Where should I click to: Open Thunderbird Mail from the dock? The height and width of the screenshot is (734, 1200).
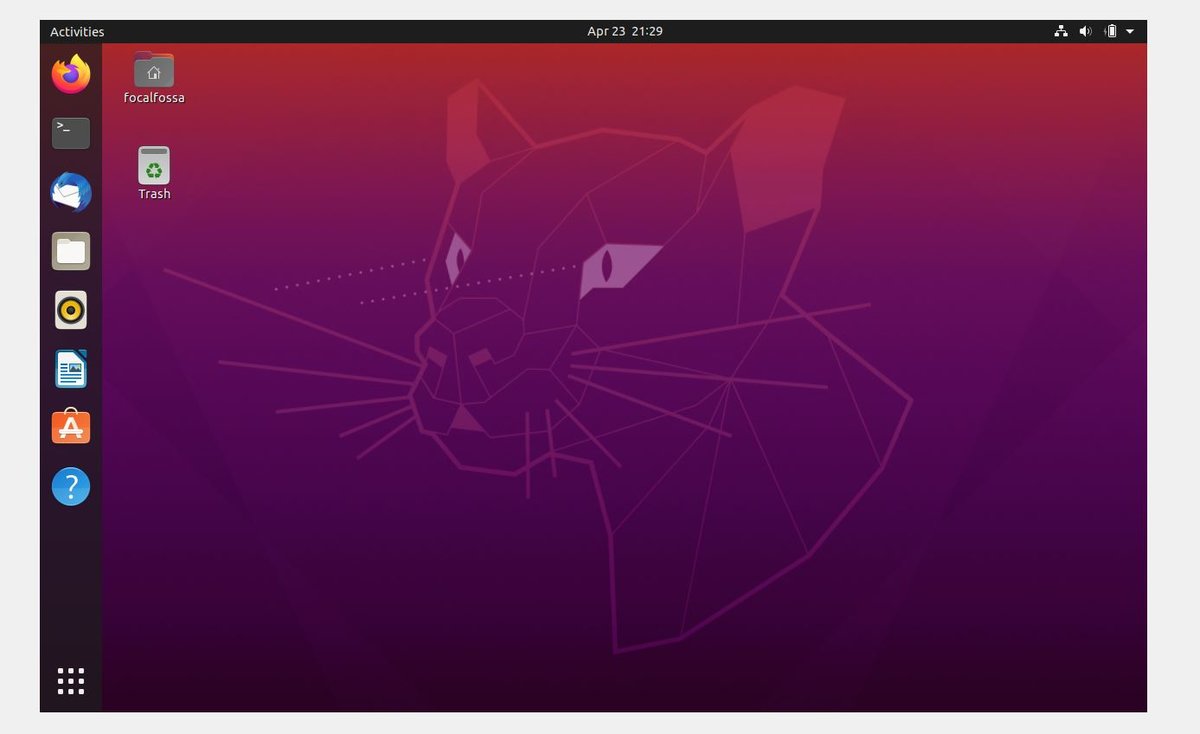[x=70, y=191]
